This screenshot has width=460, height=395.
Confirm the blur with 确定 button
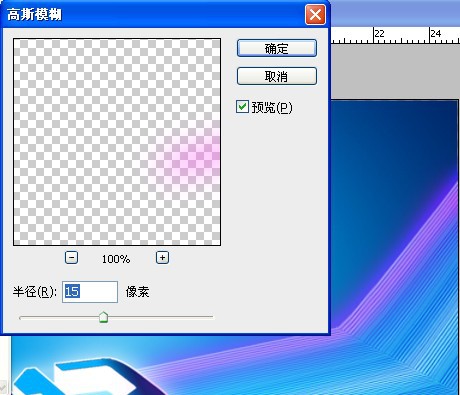(x=277, y=48)
